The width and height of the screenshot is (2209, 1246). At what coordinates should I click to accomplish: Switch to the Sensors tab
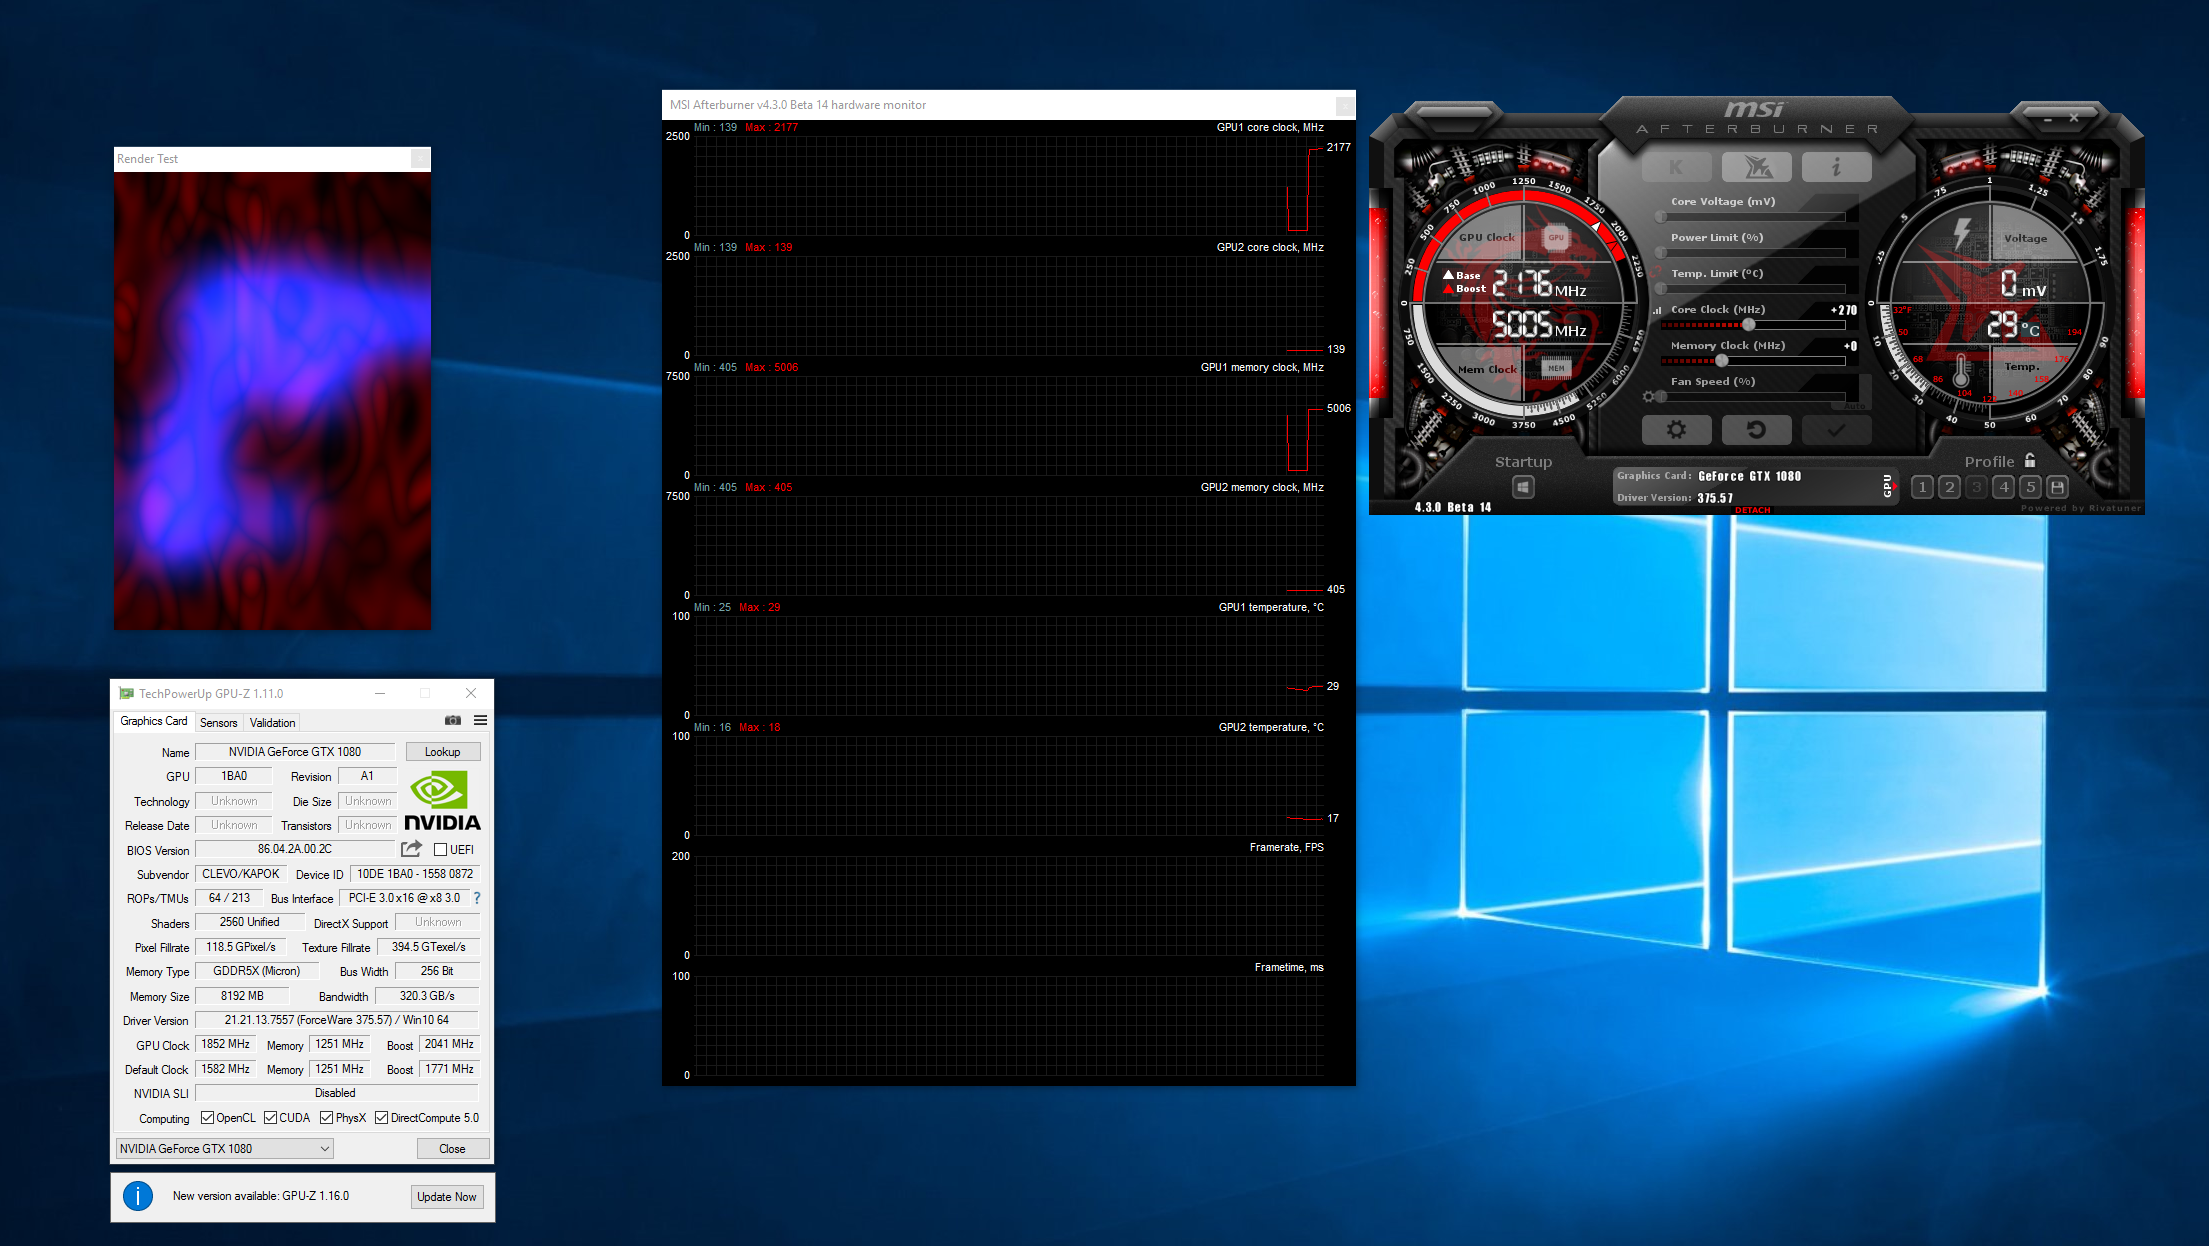(218, 723)
